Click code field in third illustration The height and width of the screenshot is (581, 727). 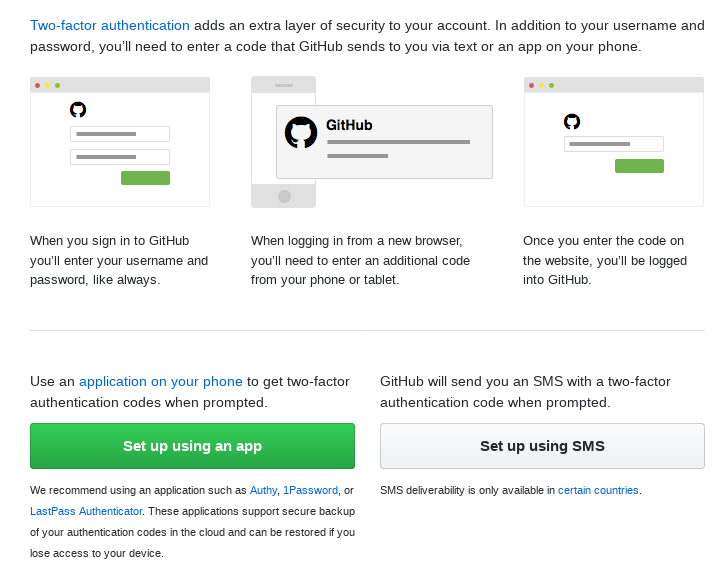coord(614,144)
